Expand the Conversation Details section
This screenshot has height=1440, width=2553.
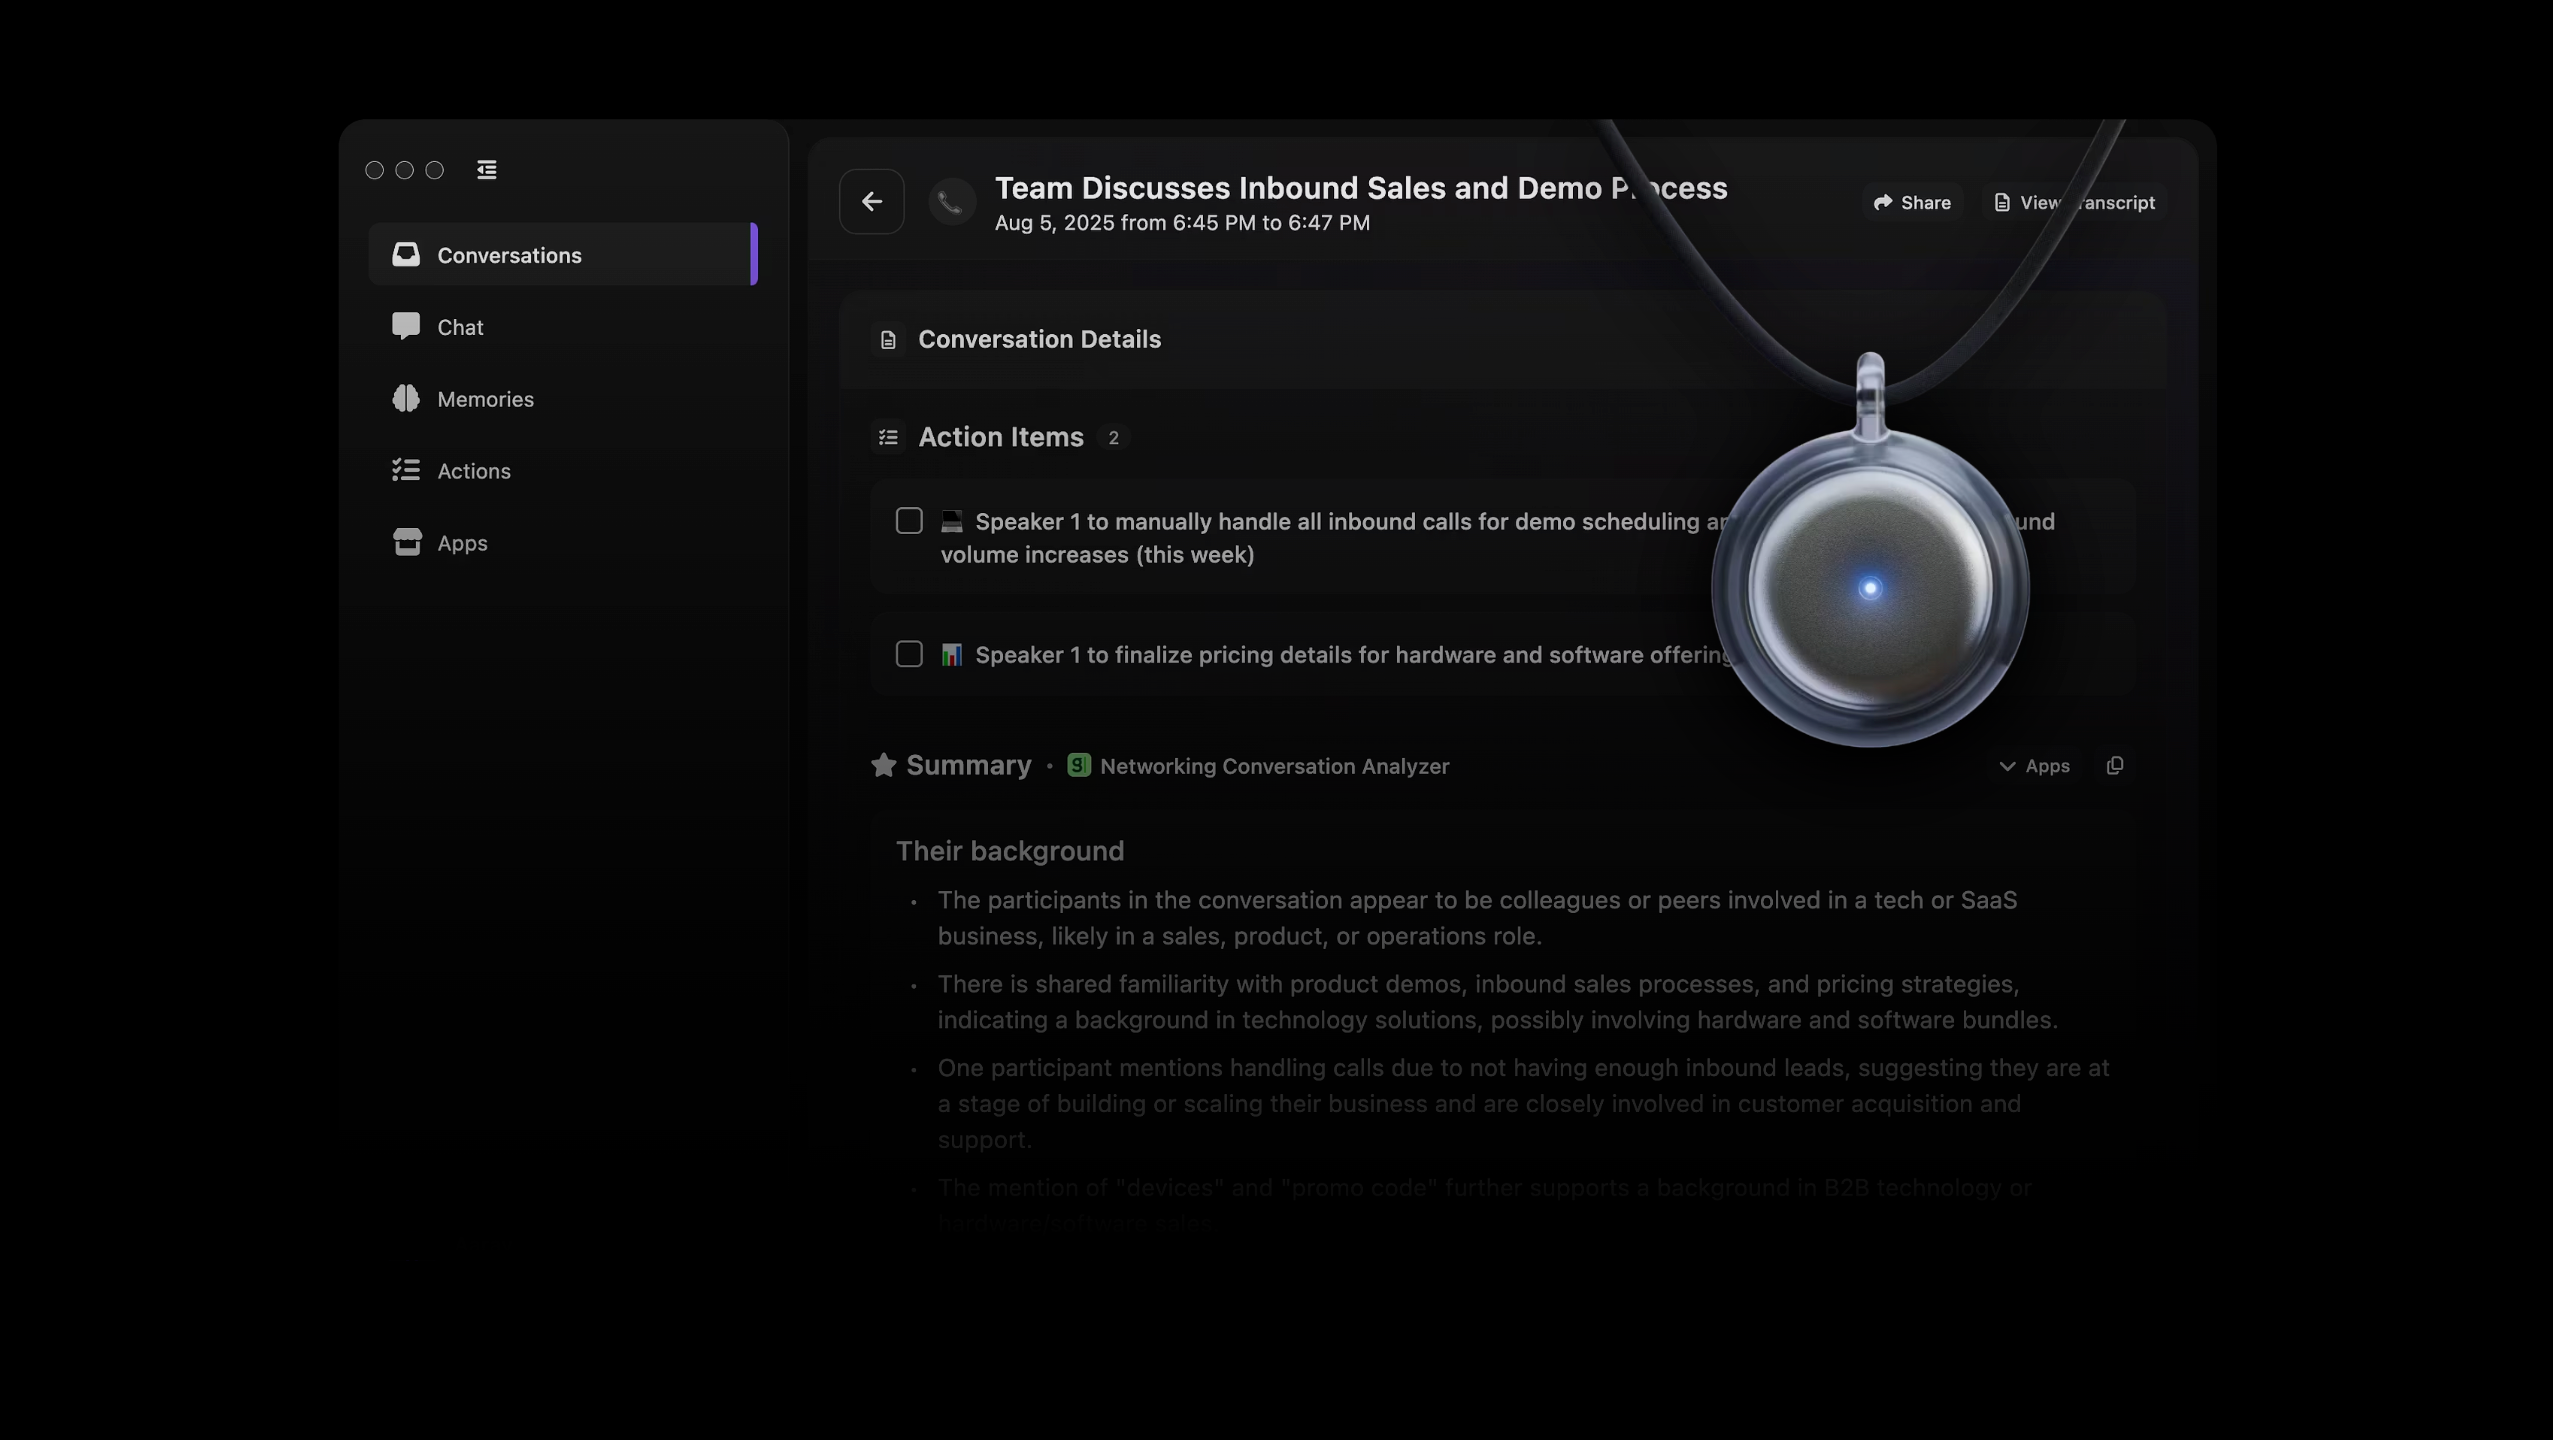(x=1039, y=339)
